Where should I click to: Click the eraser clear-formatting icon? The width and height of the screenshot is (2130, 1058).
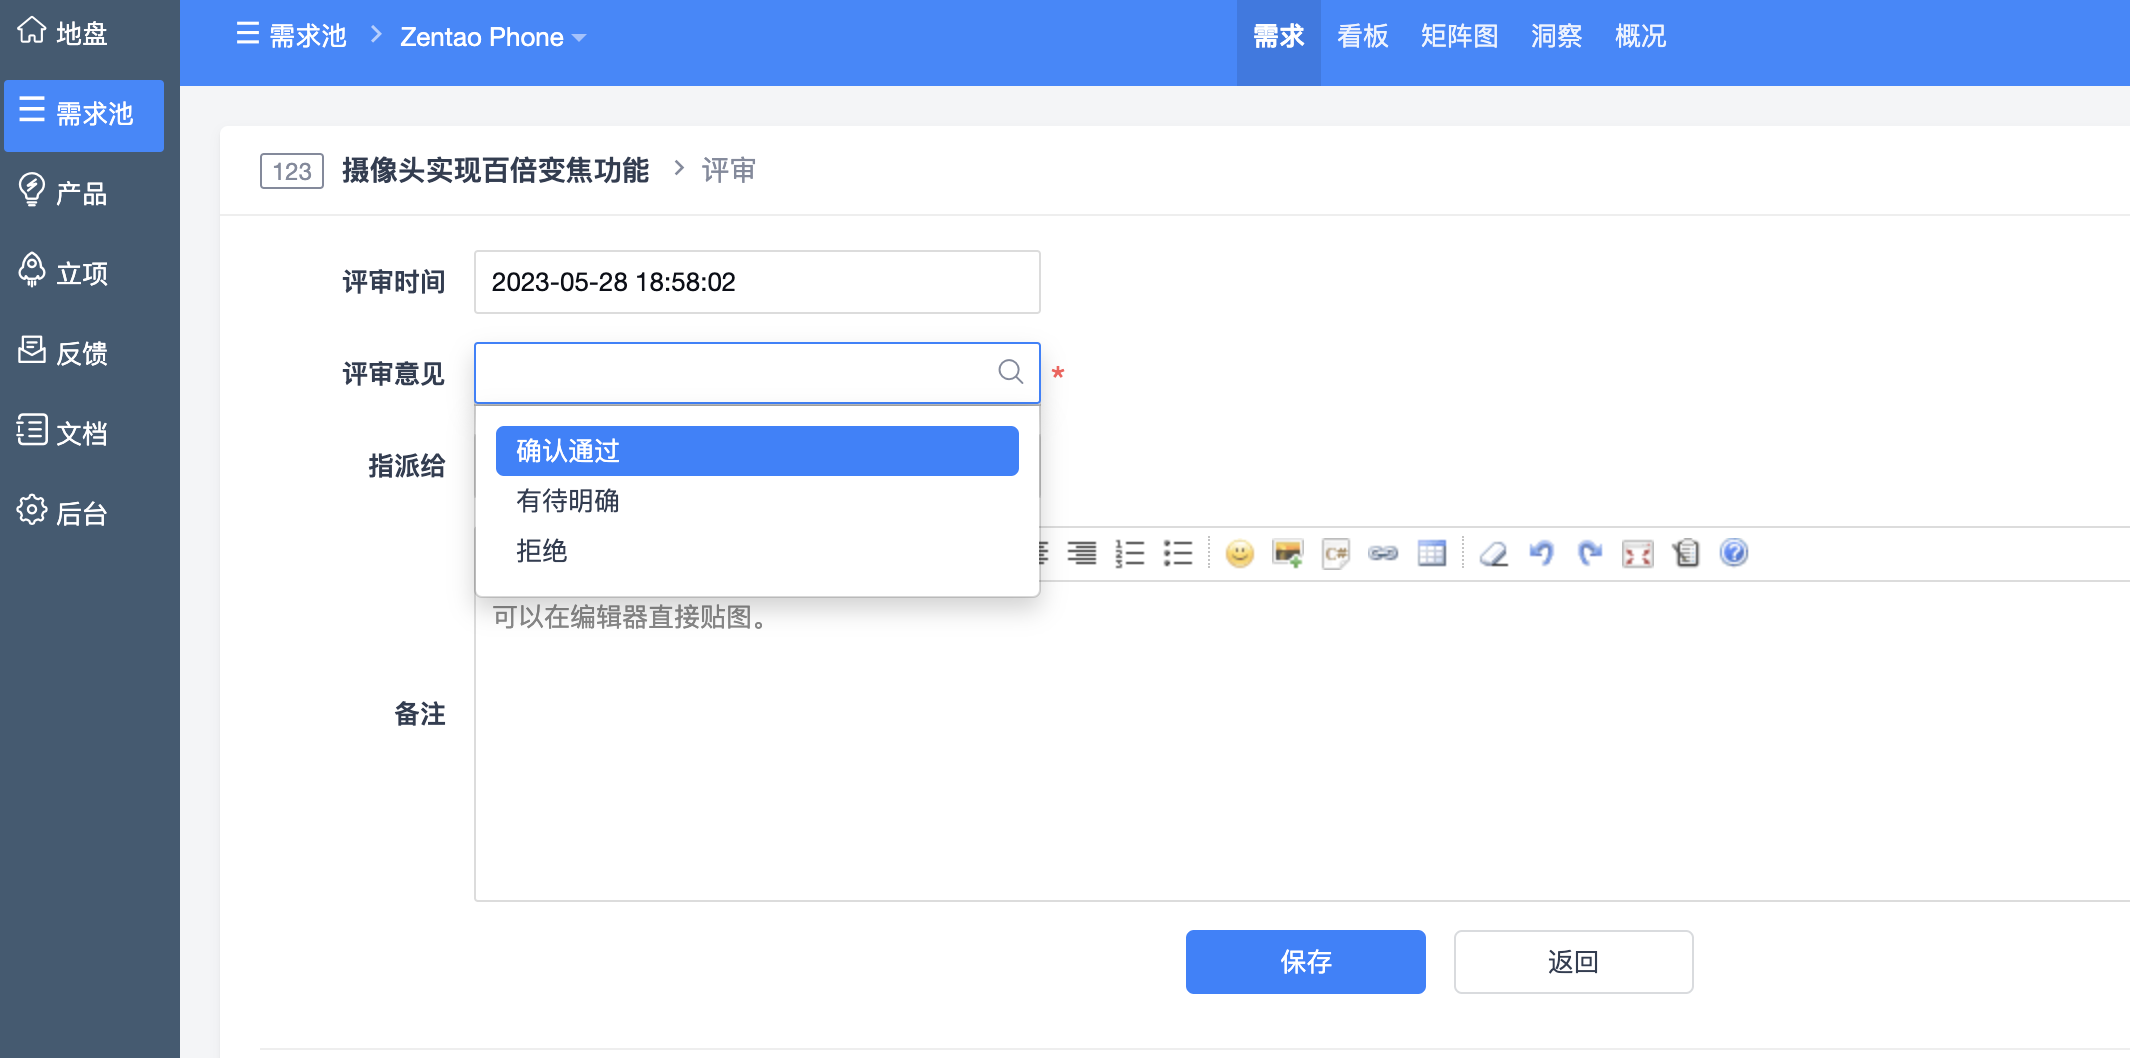click(1493, 553)
